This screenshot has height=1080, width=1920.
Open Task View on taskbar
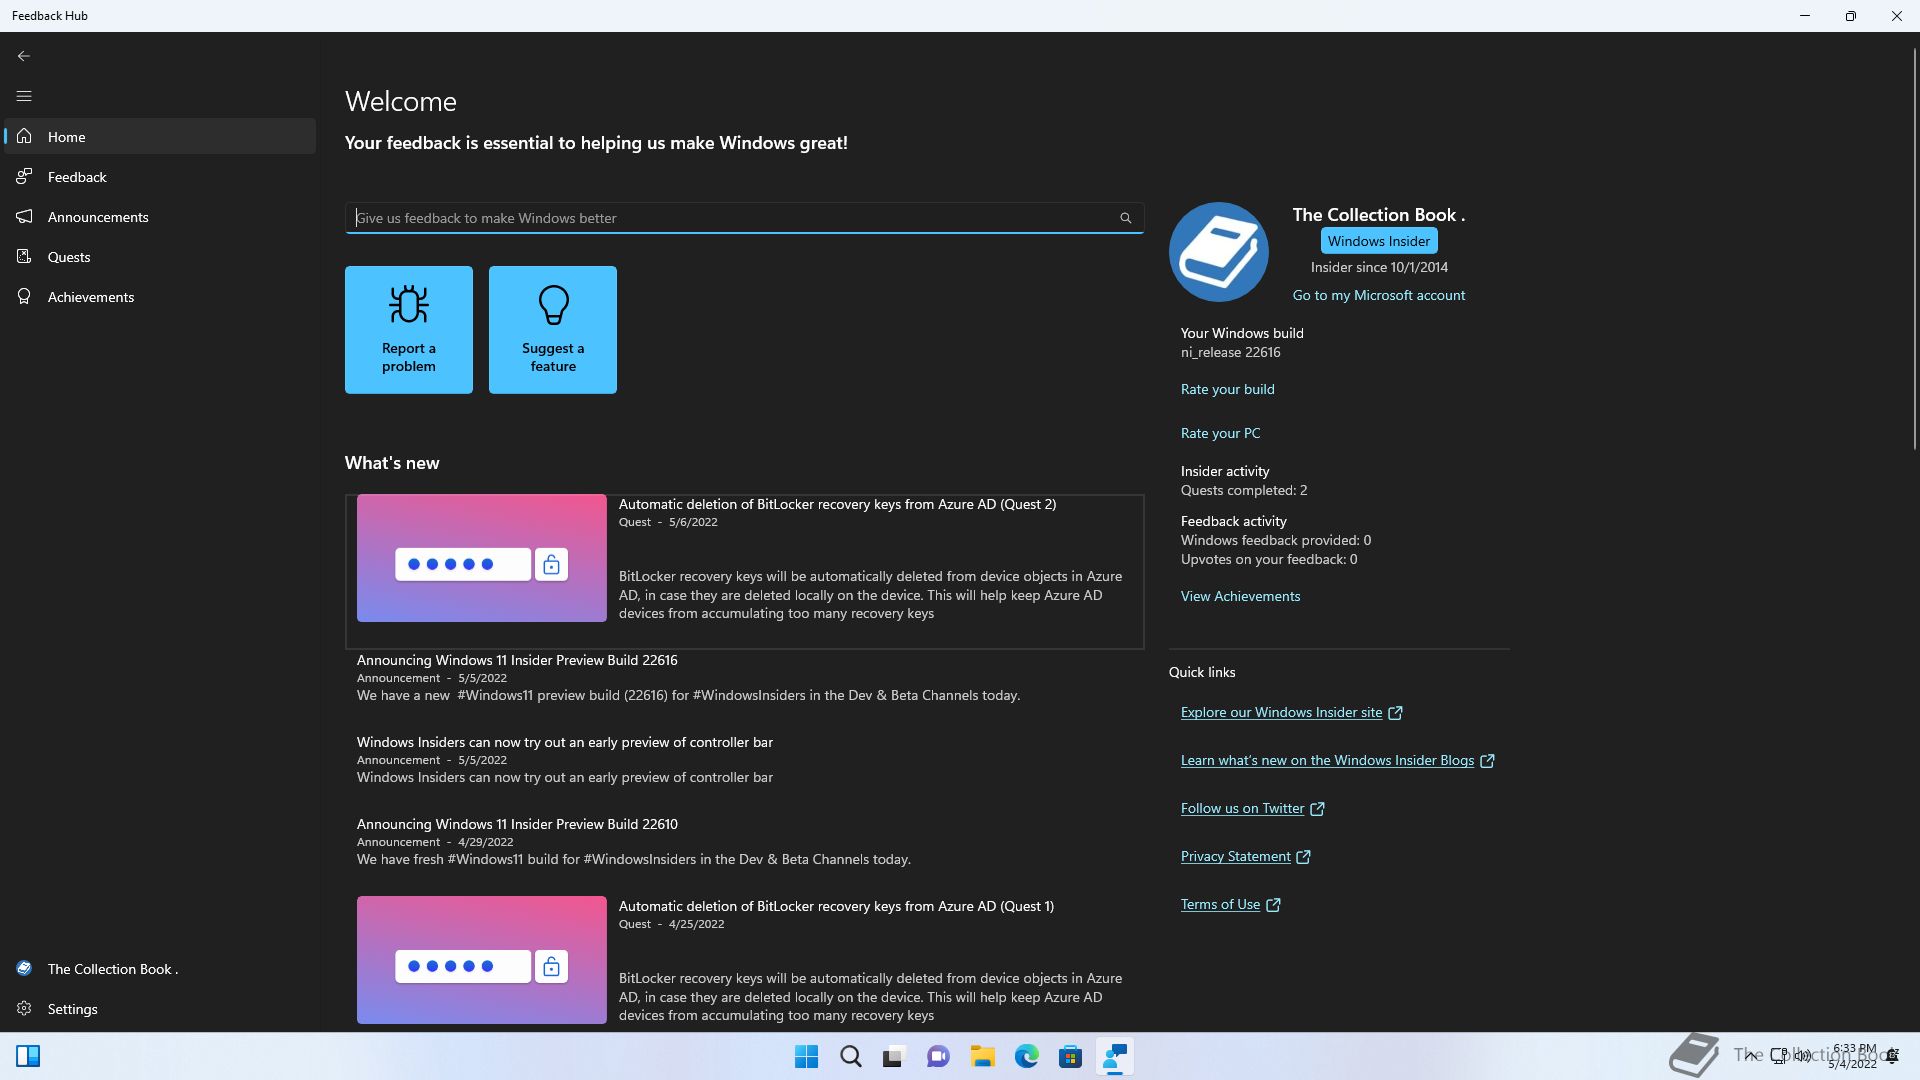(894, 1057)
